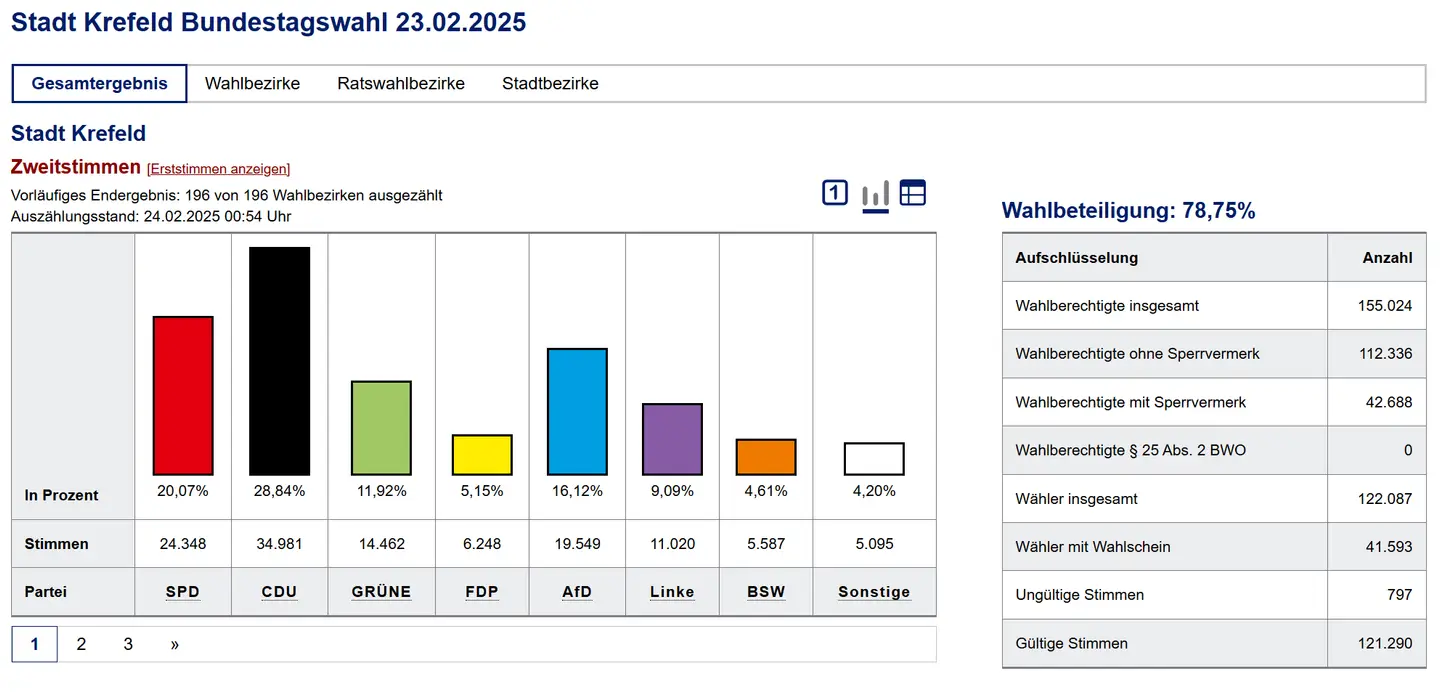
Task: Go to page 3 of results
Action: [128, 644]
